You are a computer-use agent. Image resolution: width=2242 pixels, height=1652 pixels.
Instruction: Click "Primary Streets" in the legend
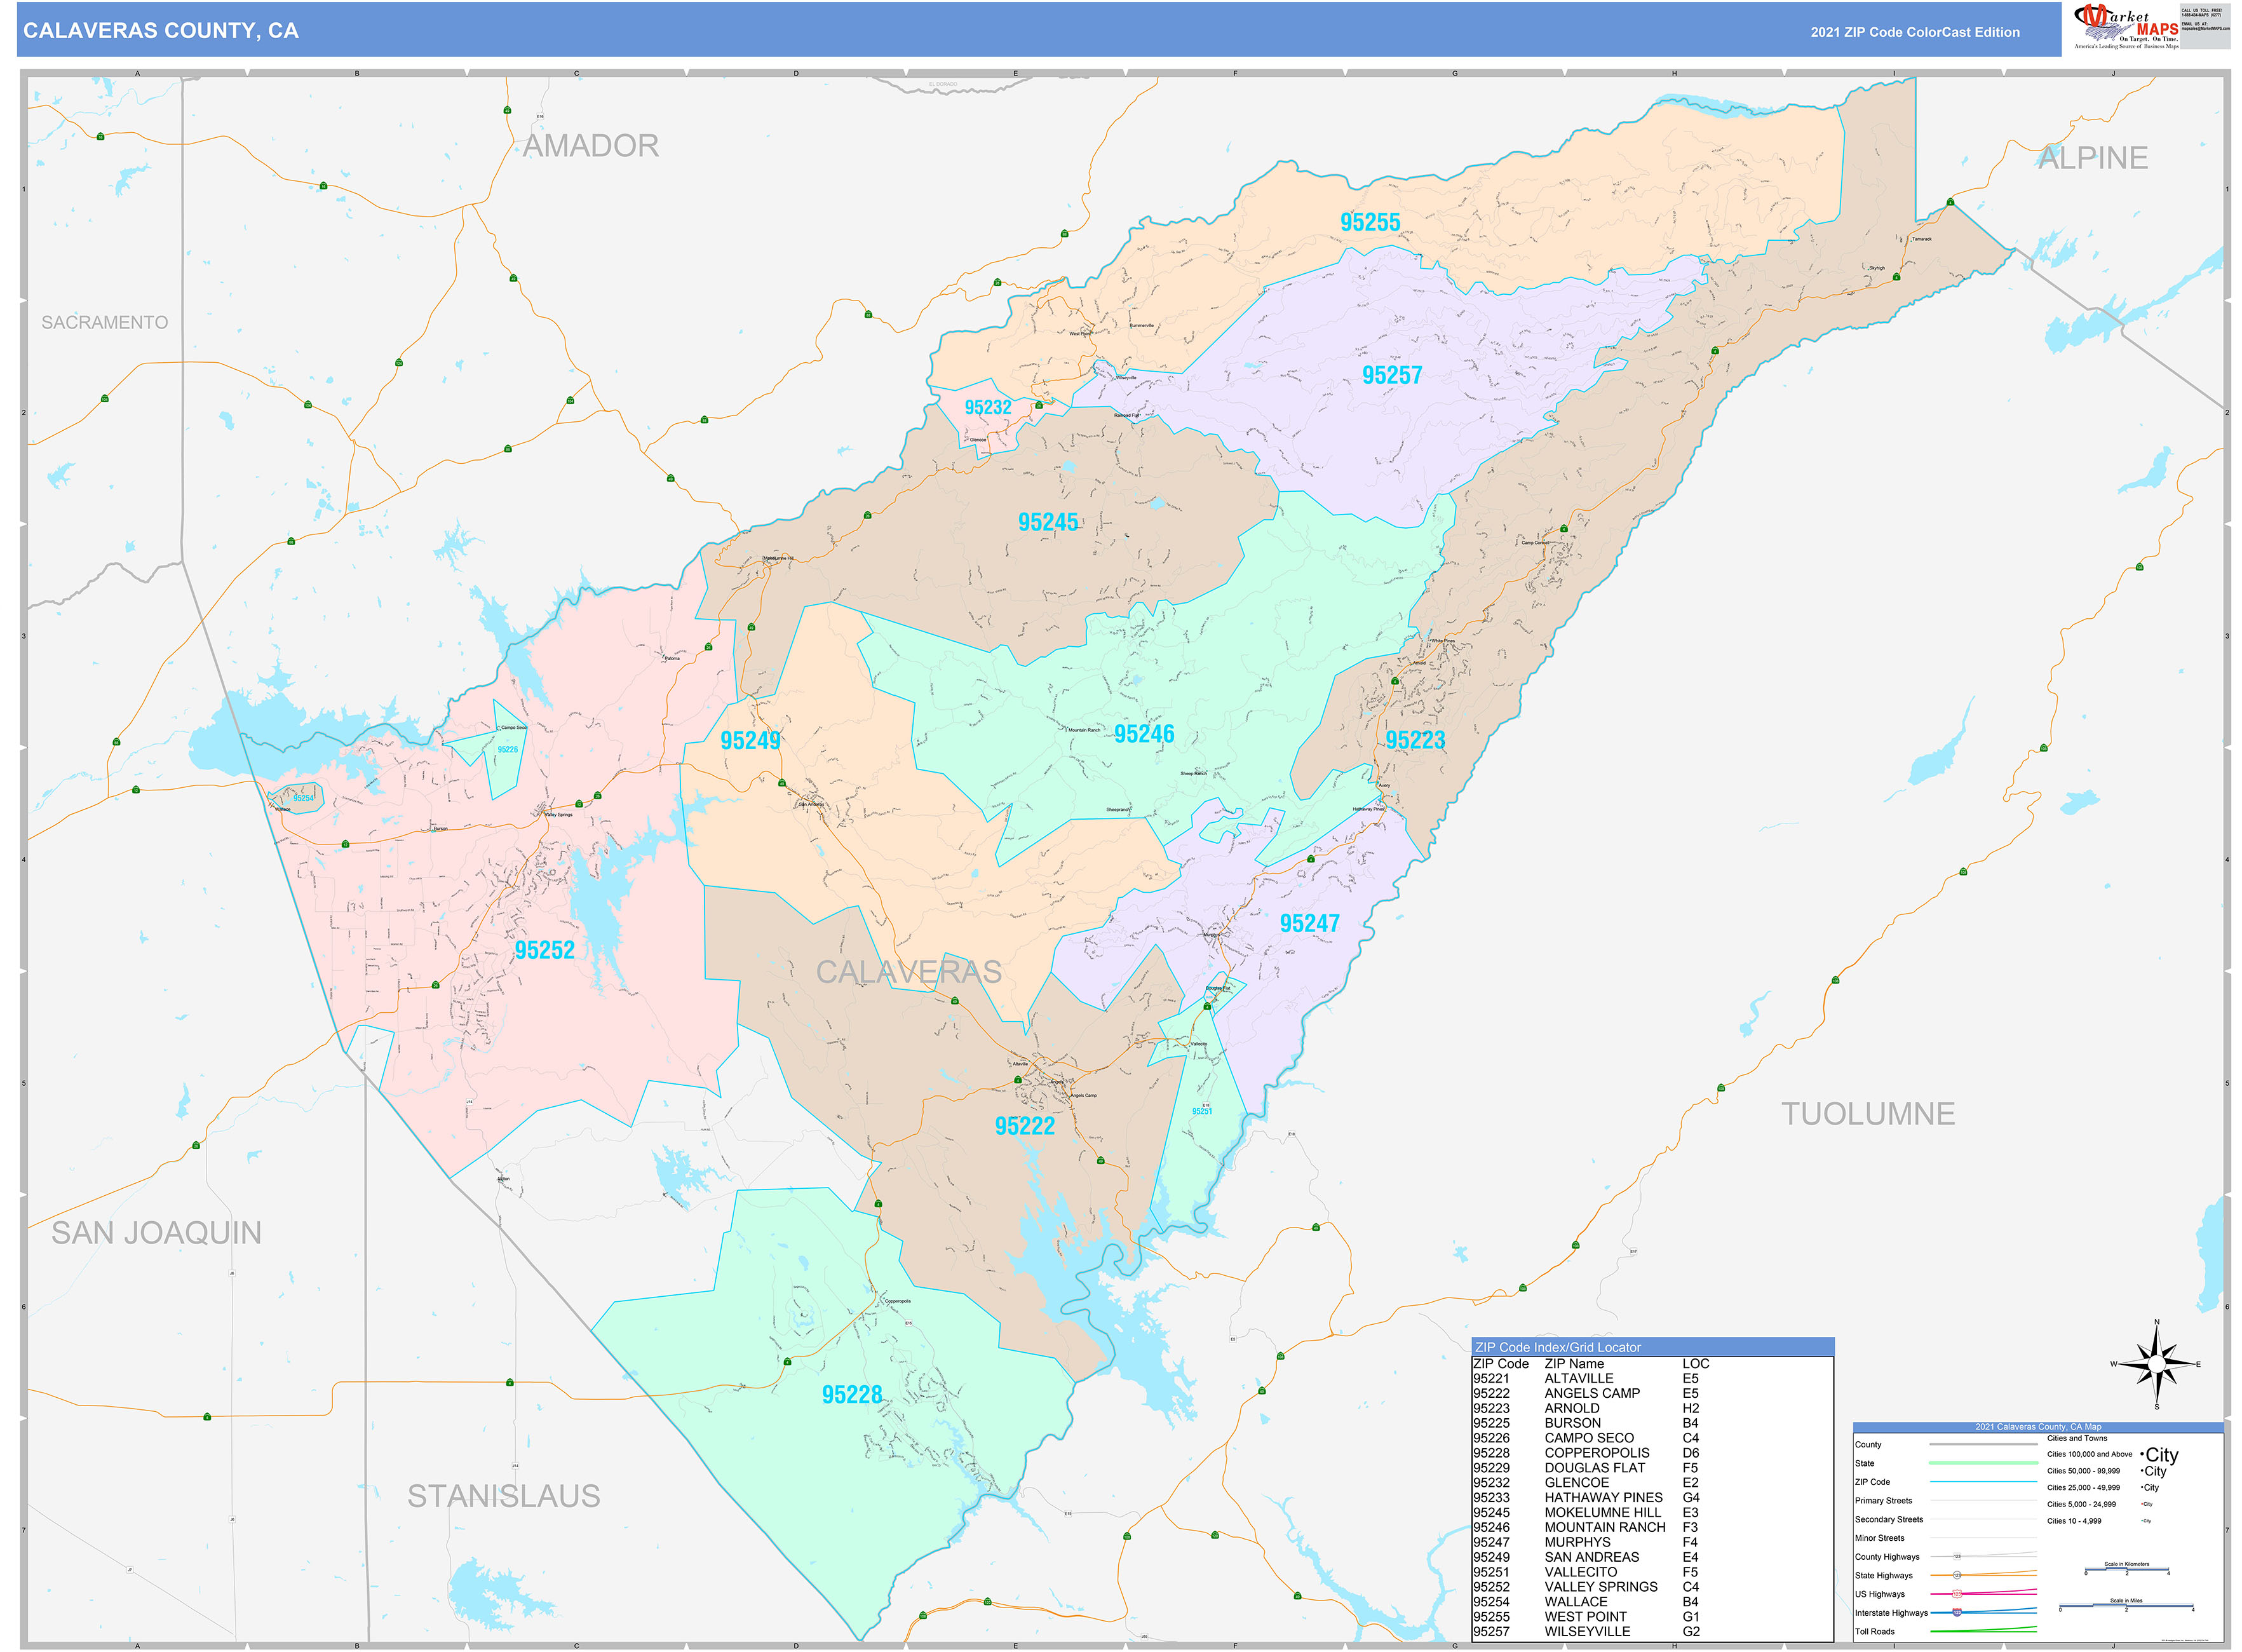click(x=1883, y=1501)
